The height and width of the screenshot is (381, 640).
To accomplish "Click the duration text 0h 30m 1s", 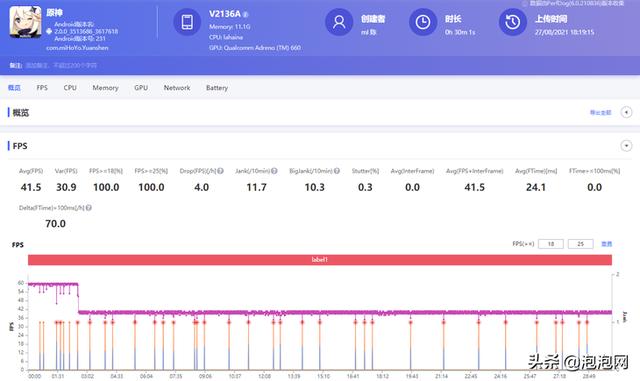I will point(460,32).
